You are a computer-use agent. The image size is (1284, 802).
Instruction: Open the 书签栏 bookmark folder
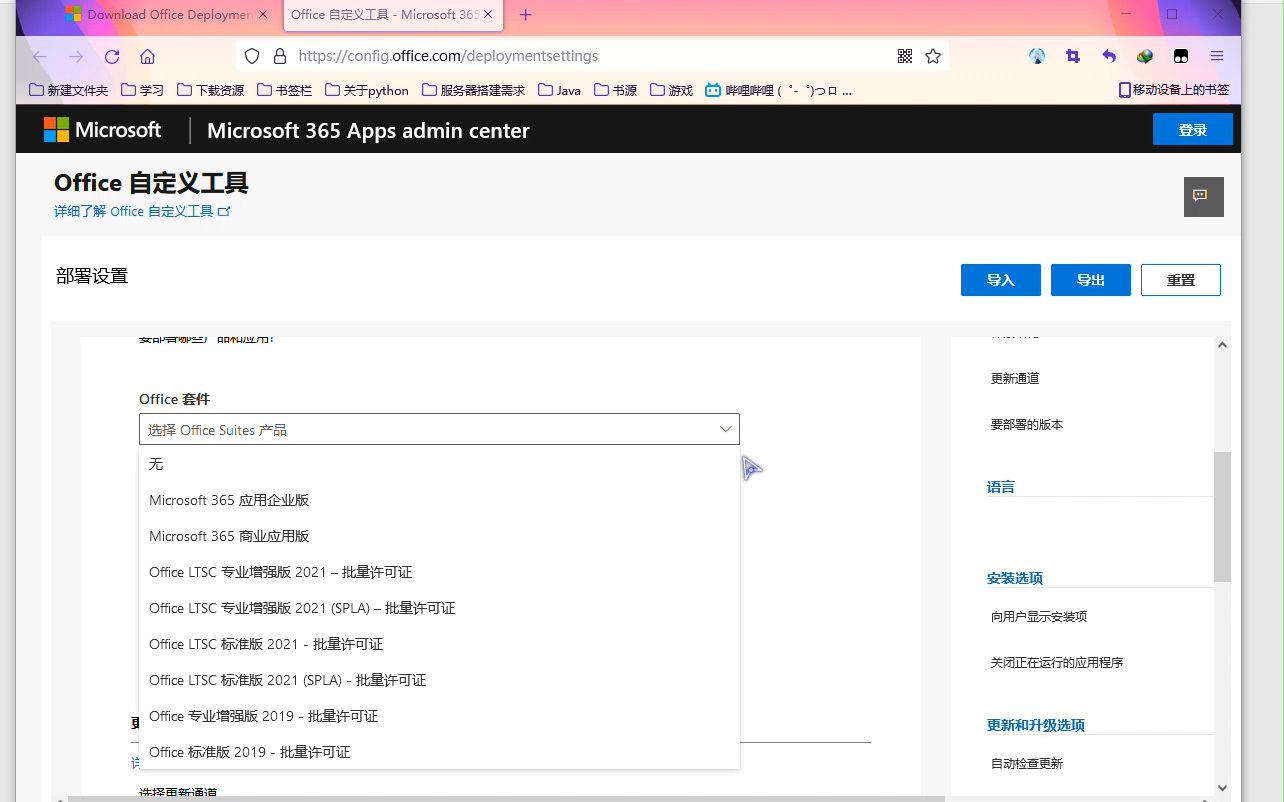(284, 90)
